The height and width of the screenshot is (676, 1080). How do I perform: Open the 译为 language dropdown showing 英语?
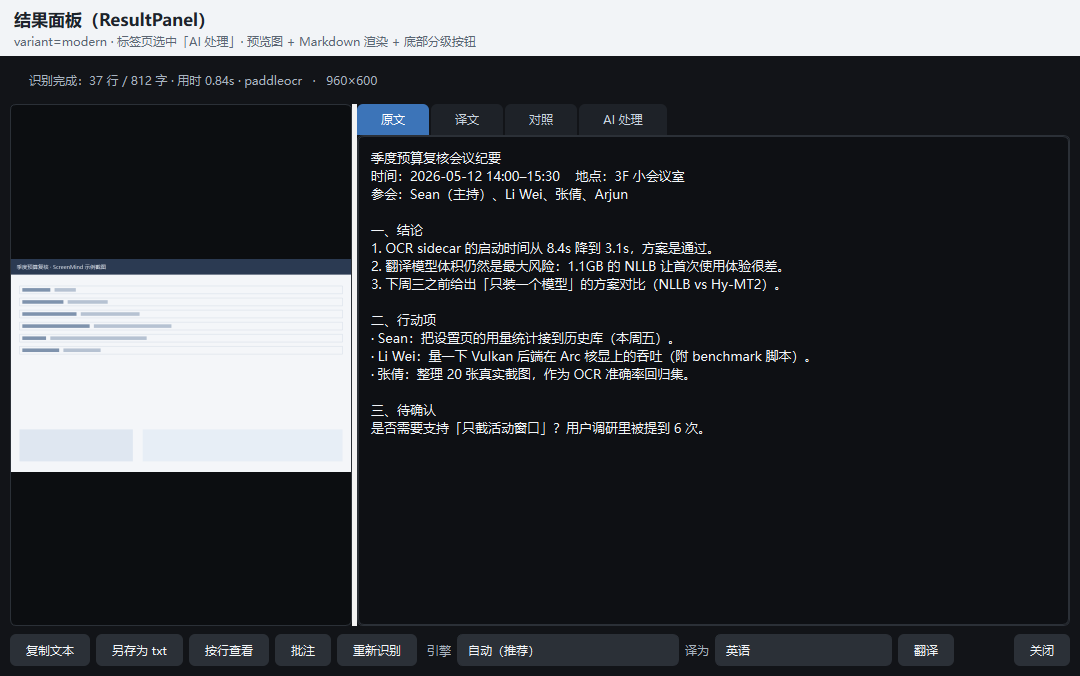click(x=803, y=651)
